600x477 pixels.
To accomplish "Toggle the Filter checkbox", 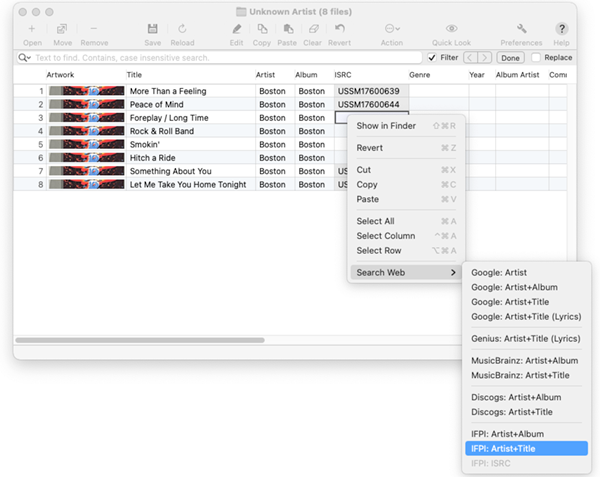I will [x=432, y=58].
